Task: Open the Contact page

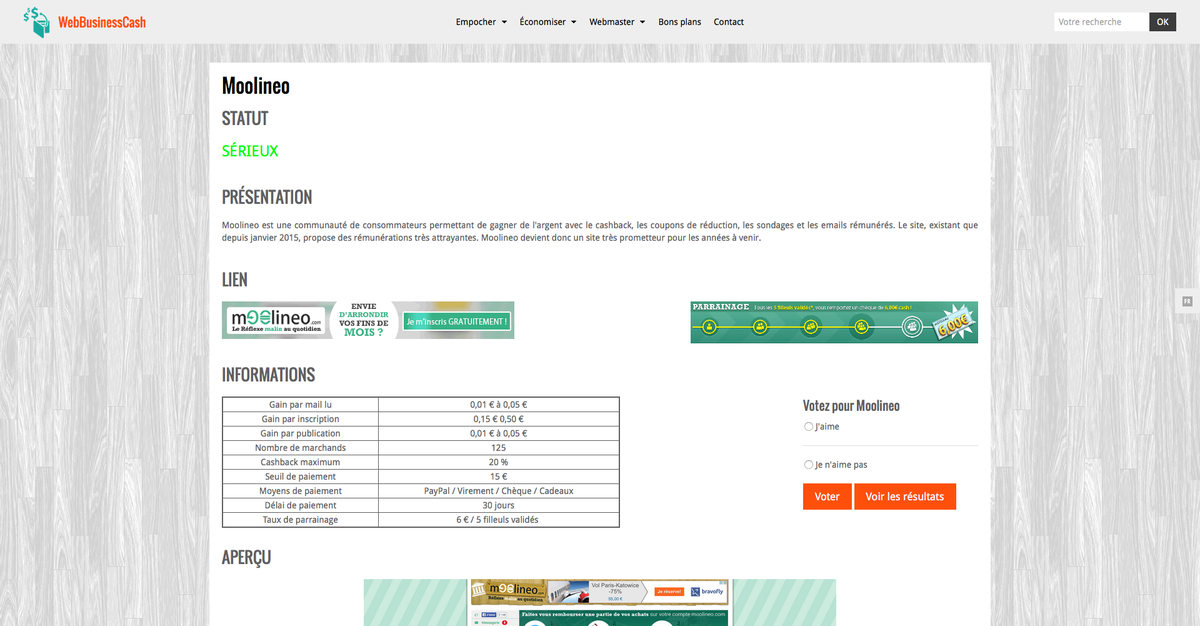Action: [729, 22]
